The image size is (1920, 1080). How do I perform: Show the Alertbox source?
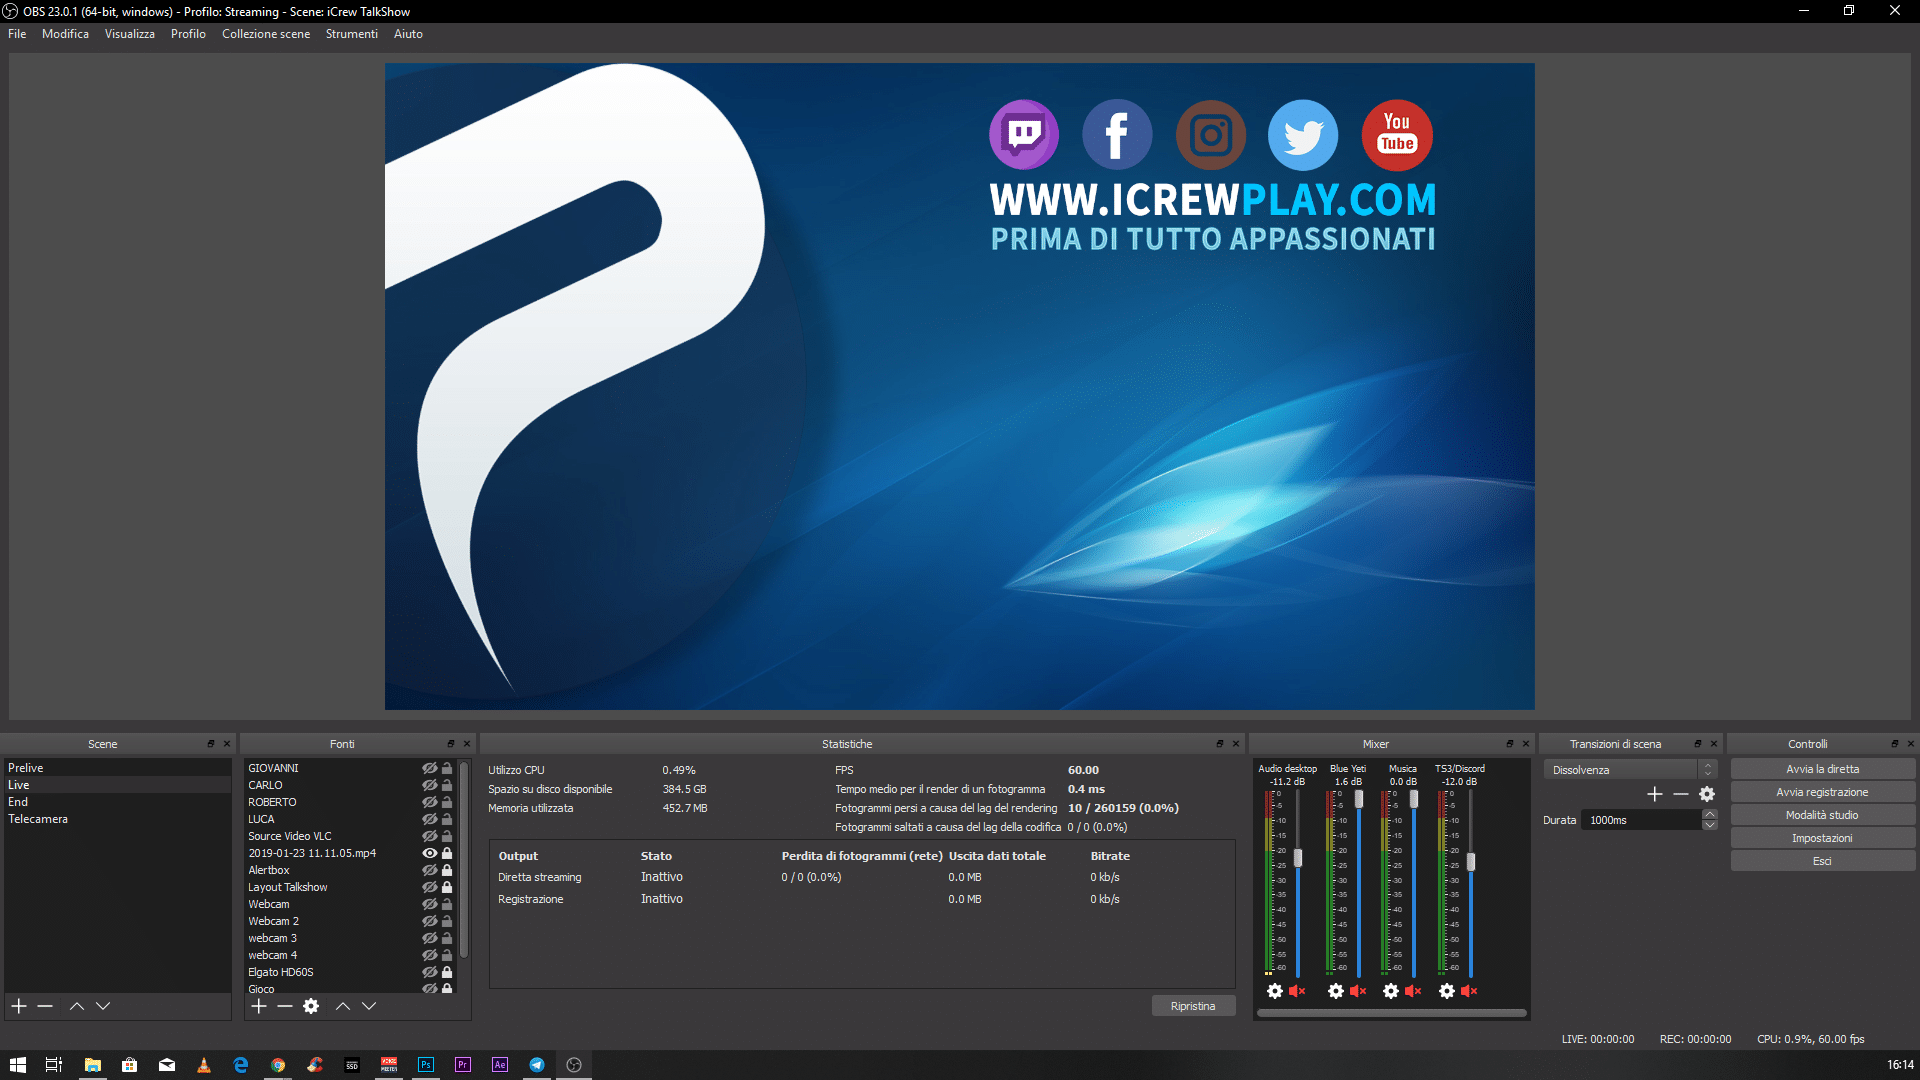click(430, 870)
